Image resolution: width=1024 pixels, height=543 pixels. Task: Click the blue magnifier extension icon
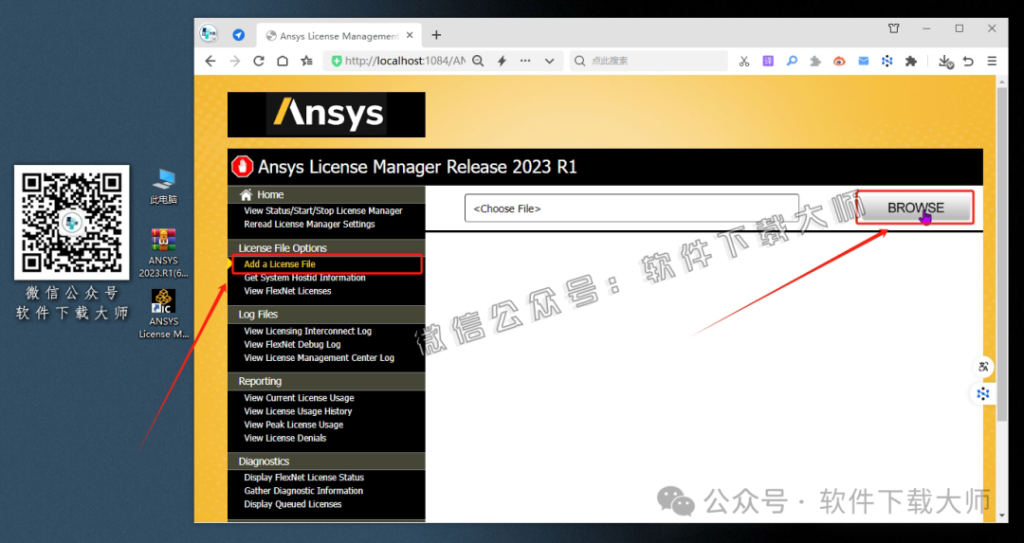point(792,61)
